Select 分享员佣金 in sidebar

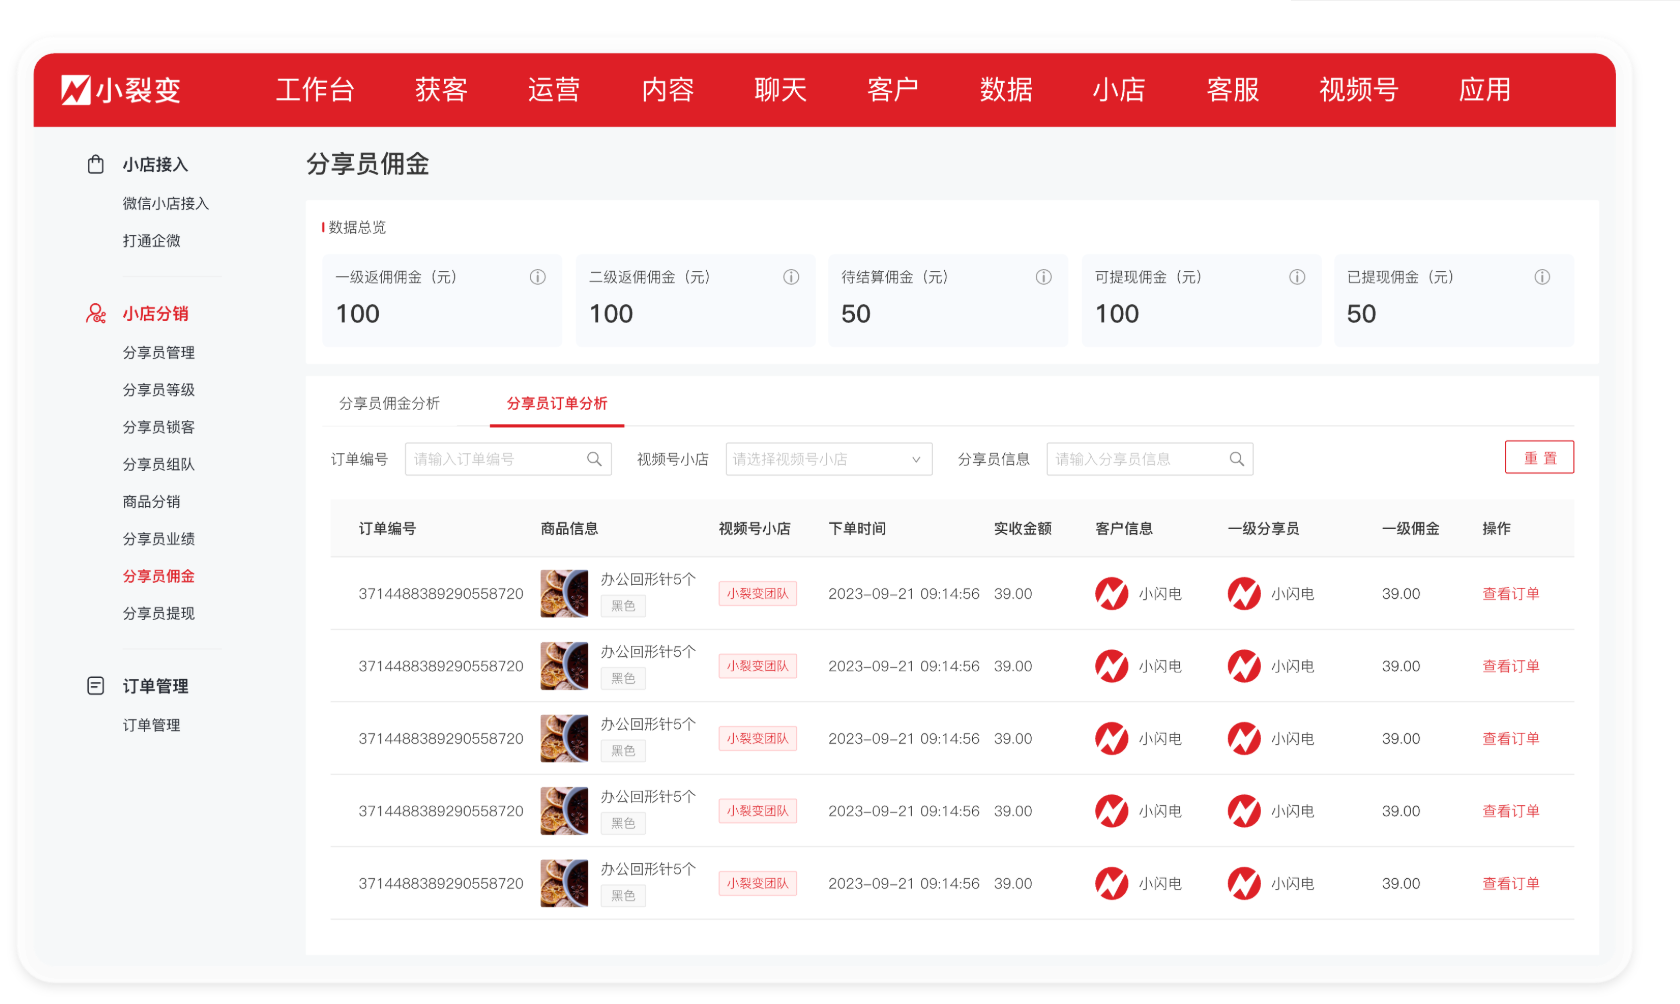(x=159, y=576)
